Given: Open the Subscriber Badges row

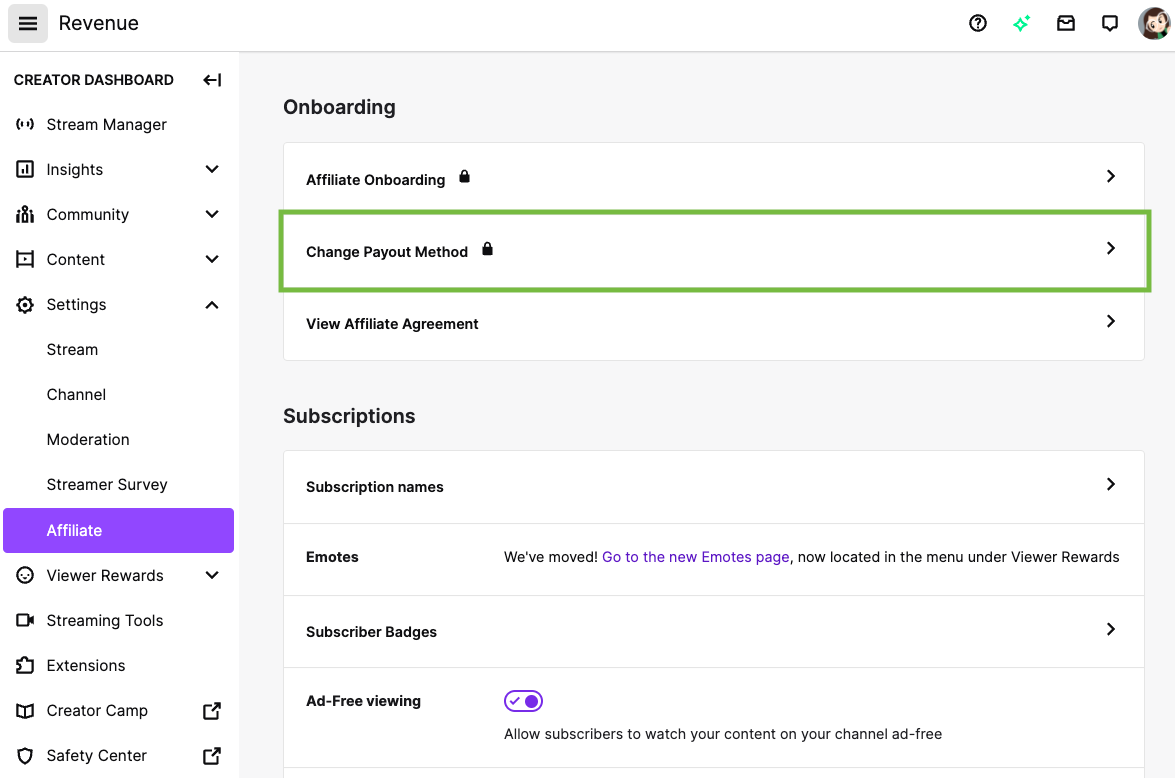Looking at the screenshot, I should coord(713,631).
